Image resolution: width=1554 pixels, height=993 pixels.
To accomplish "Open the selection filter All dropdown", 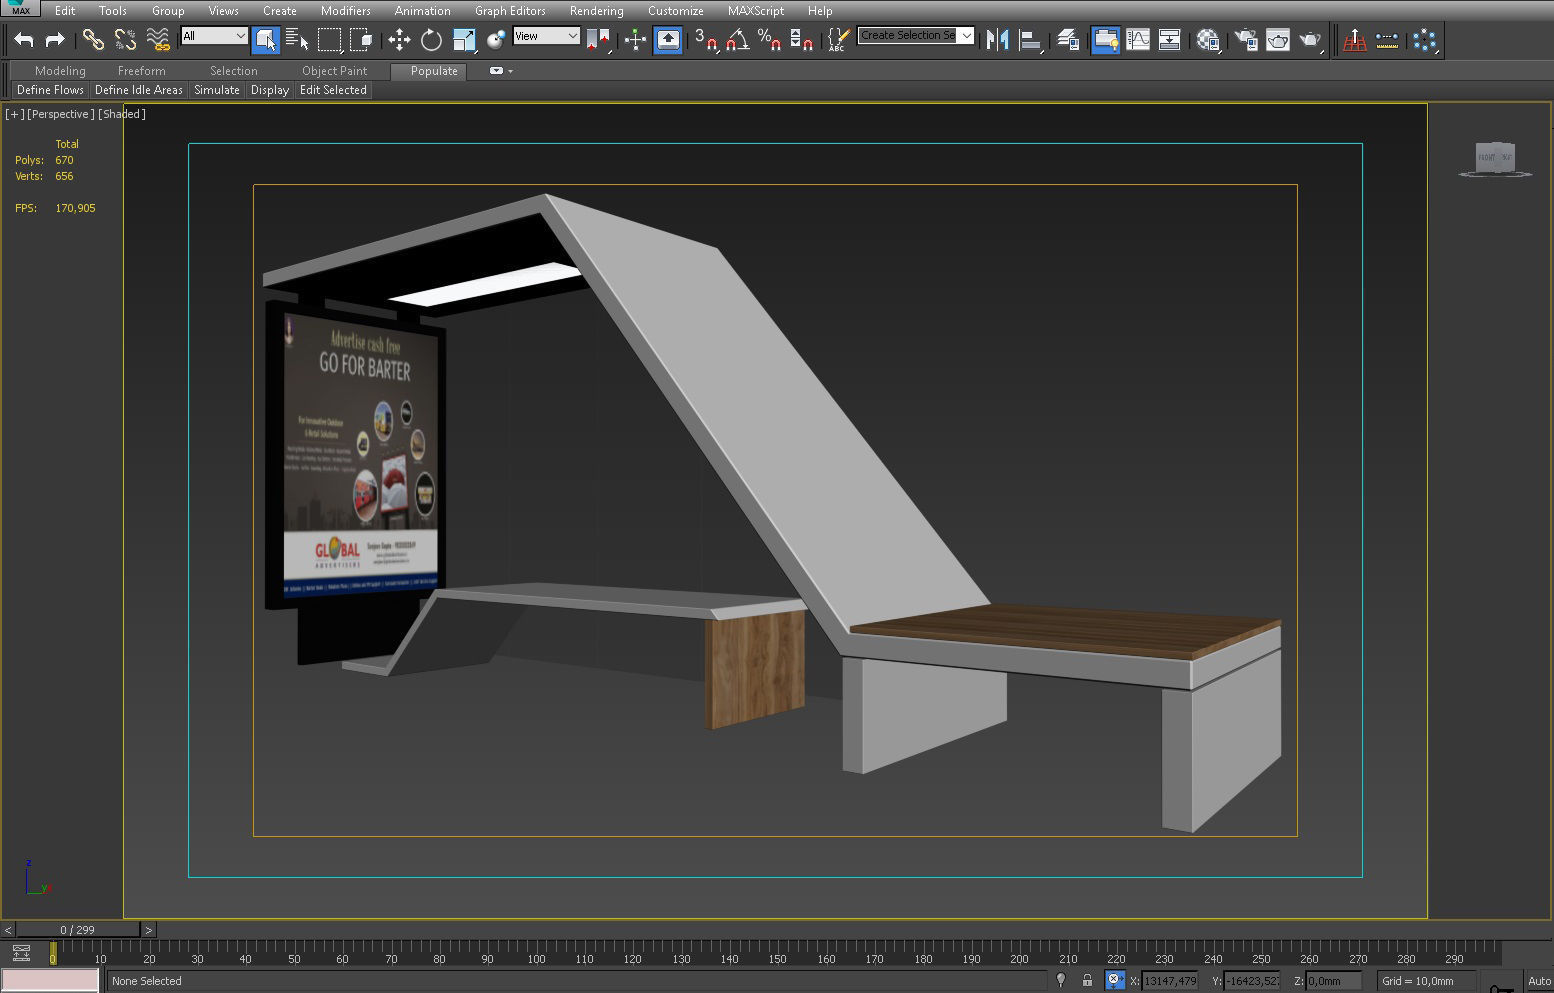I will click(x=214, y=36).
